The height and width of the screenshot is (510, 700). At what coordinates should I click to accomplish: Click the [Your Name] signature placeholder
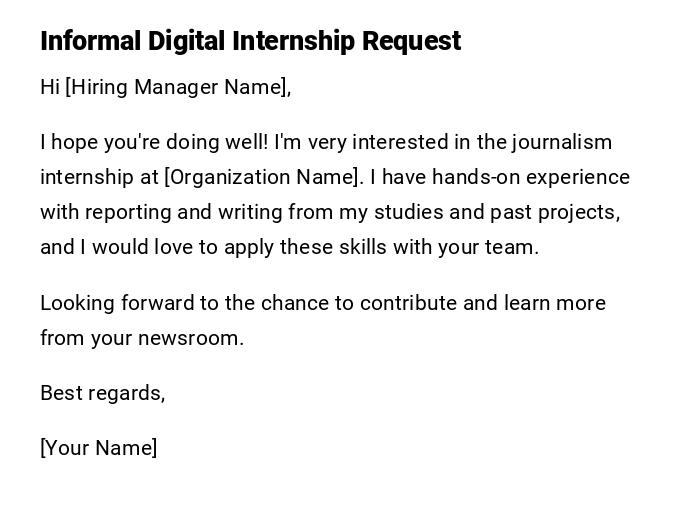98,448
